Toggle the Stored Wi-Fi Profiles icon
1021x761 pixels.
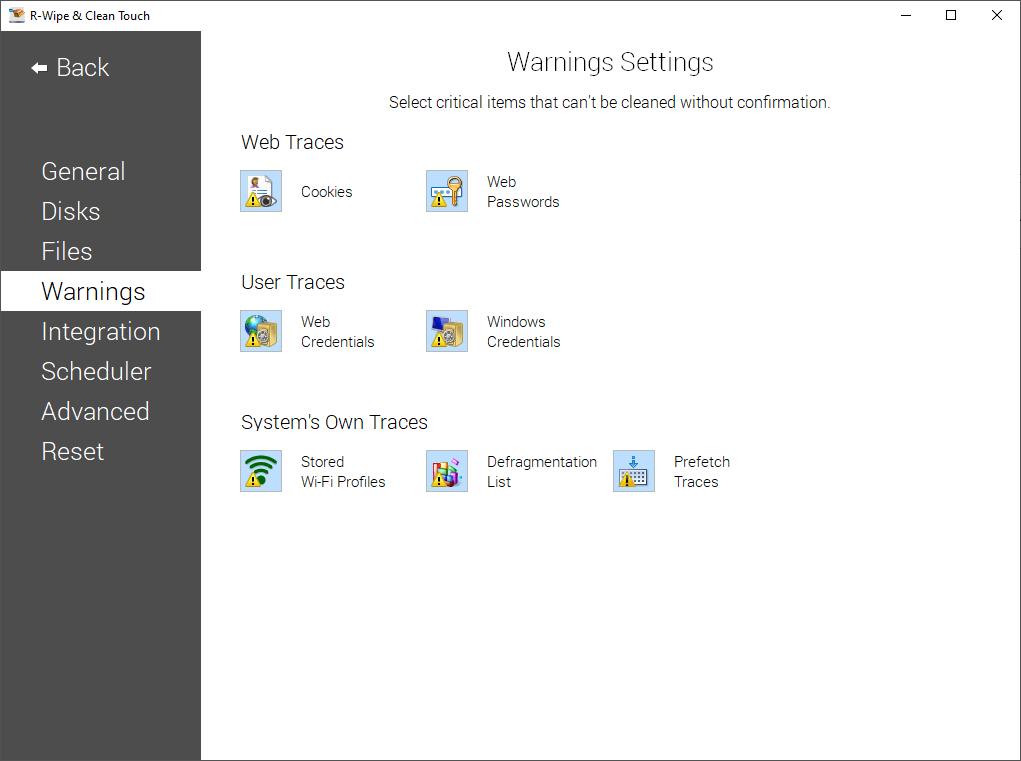[260, 471]
